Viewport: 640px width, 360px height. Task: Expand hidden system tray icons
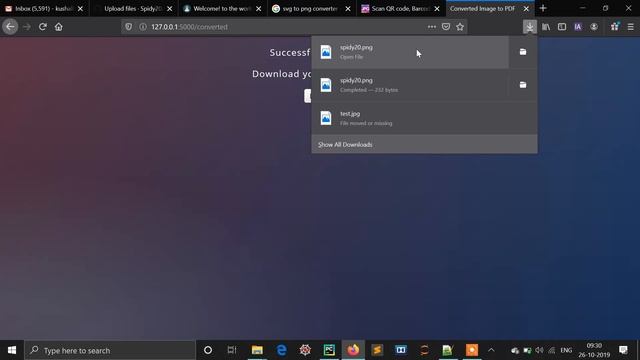click(x=491, y=350)
